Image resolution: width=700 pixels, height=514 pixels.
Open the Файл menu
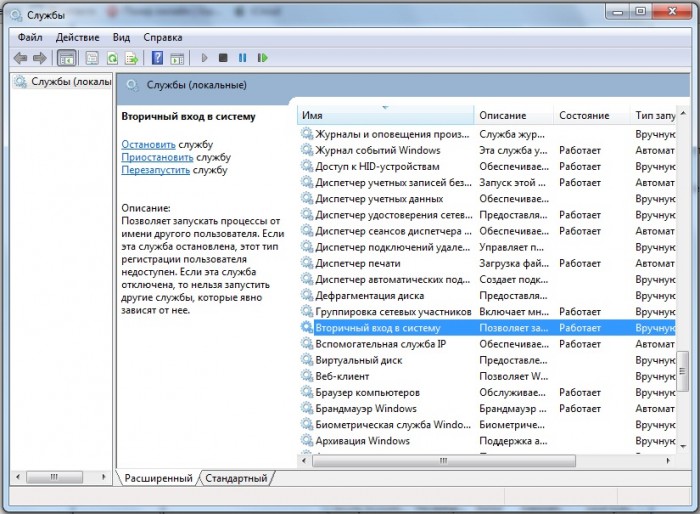(x=30, y=38)
